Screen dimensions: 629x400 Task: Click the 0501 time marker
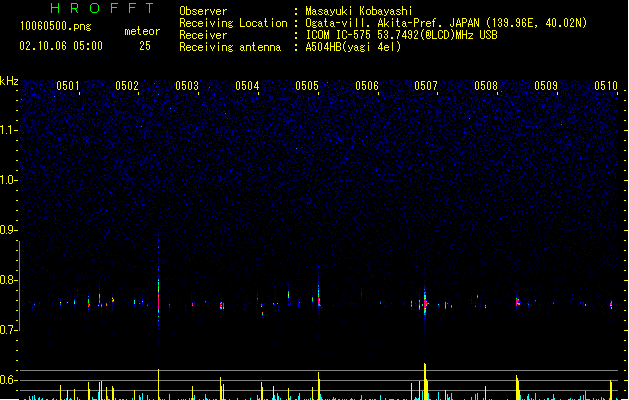click(x=67, y=86)
